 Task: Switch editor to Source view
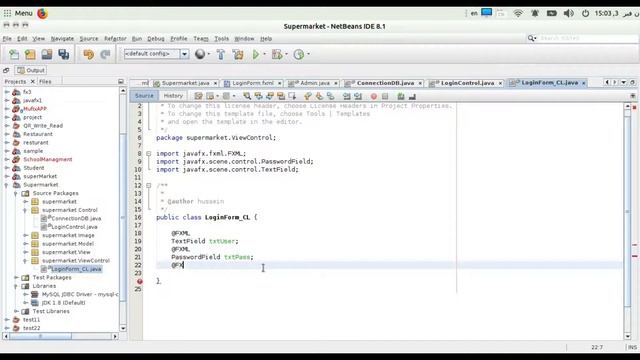tap(144, 96)
